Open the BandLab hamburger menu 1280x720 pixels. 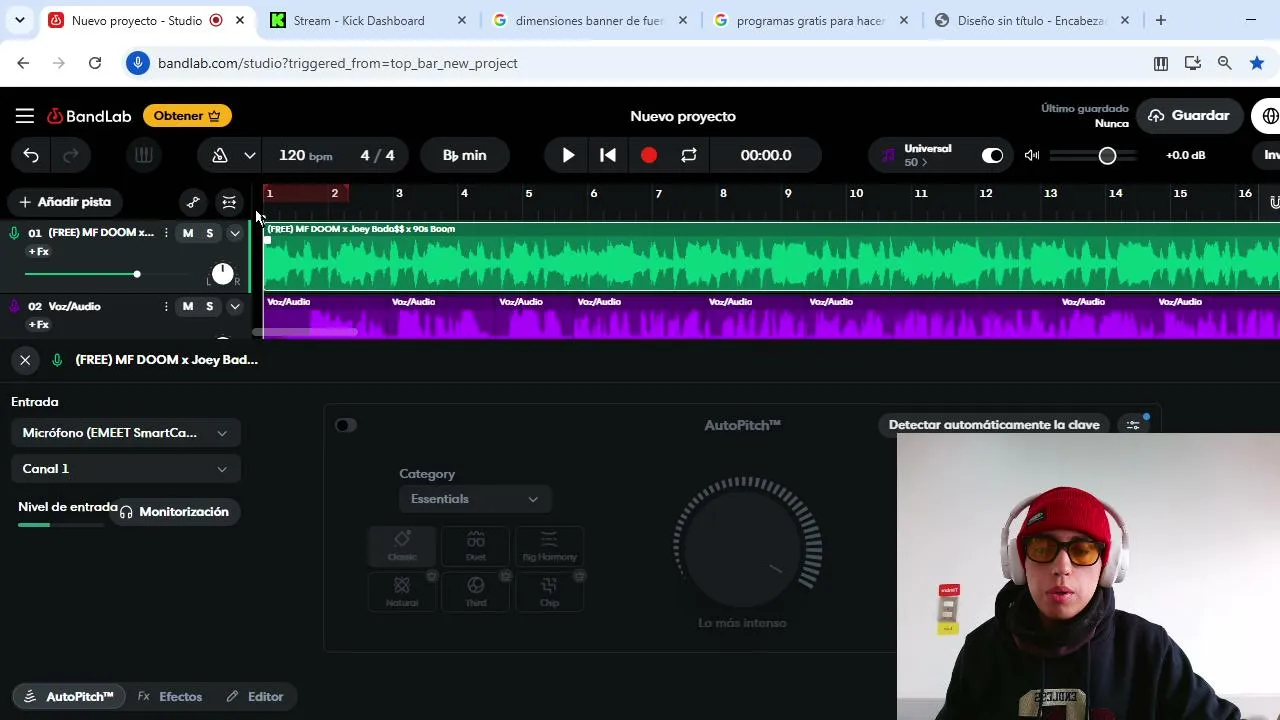pos(25,116)
